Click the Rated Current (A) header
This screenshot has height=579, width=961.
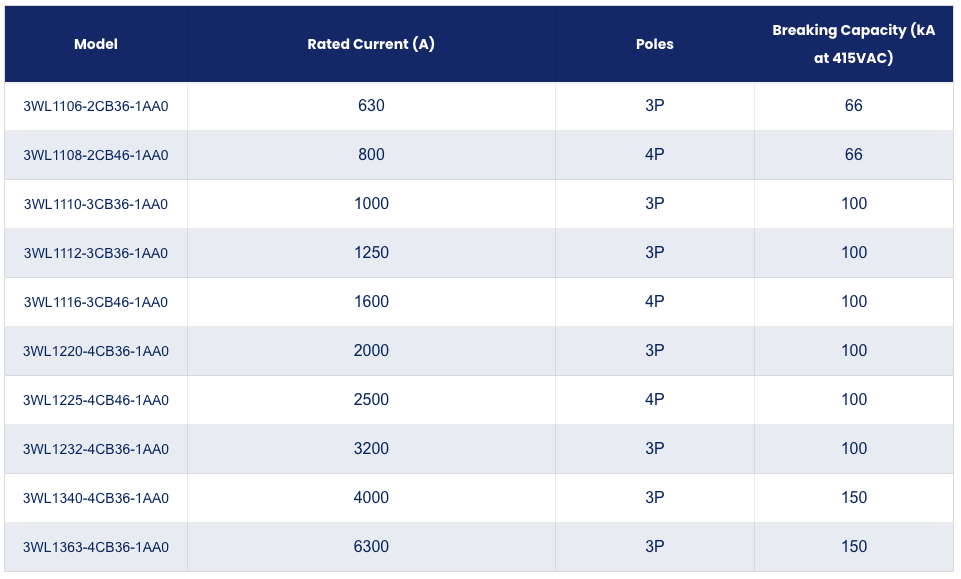coord(371,44)
